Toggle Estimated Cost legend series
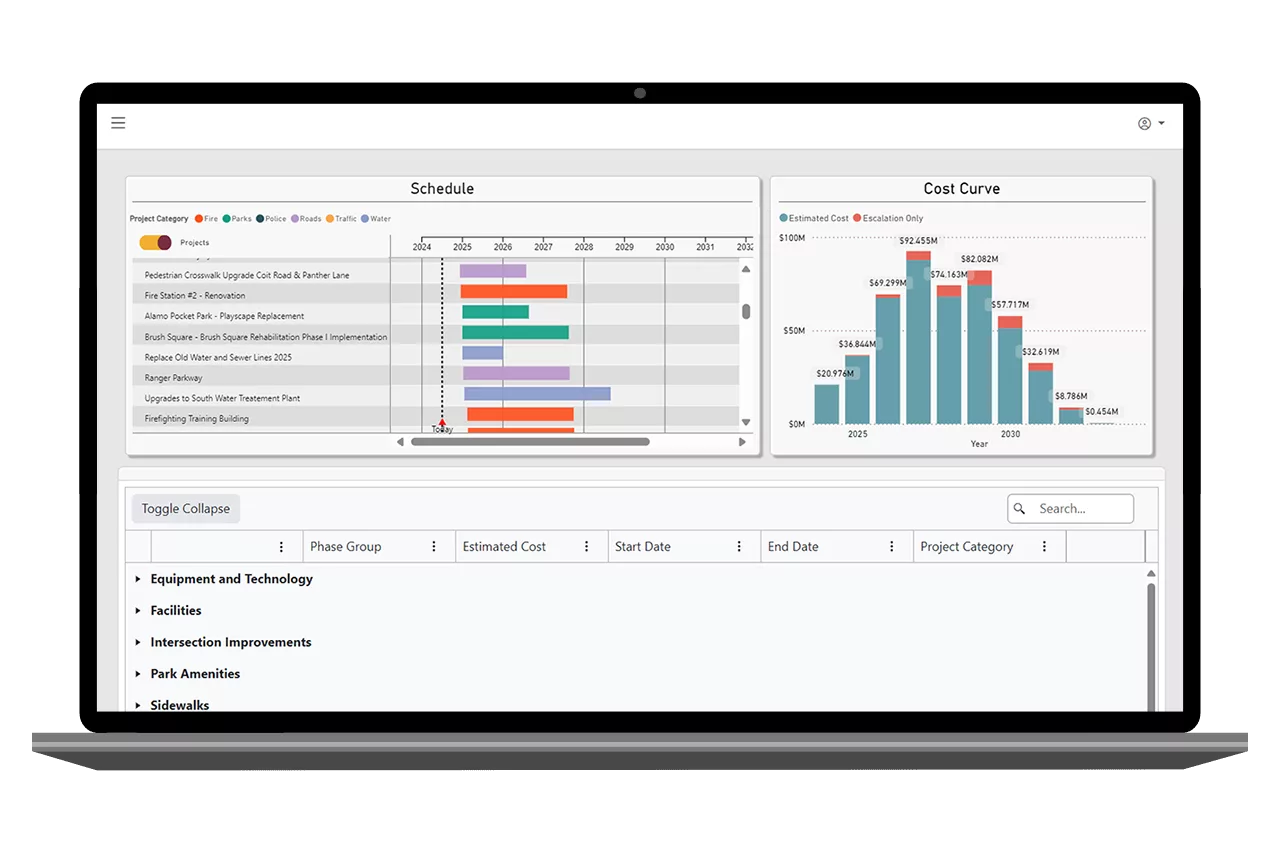This screenshot has width=1280, height=853. click(x=813, y=218)
